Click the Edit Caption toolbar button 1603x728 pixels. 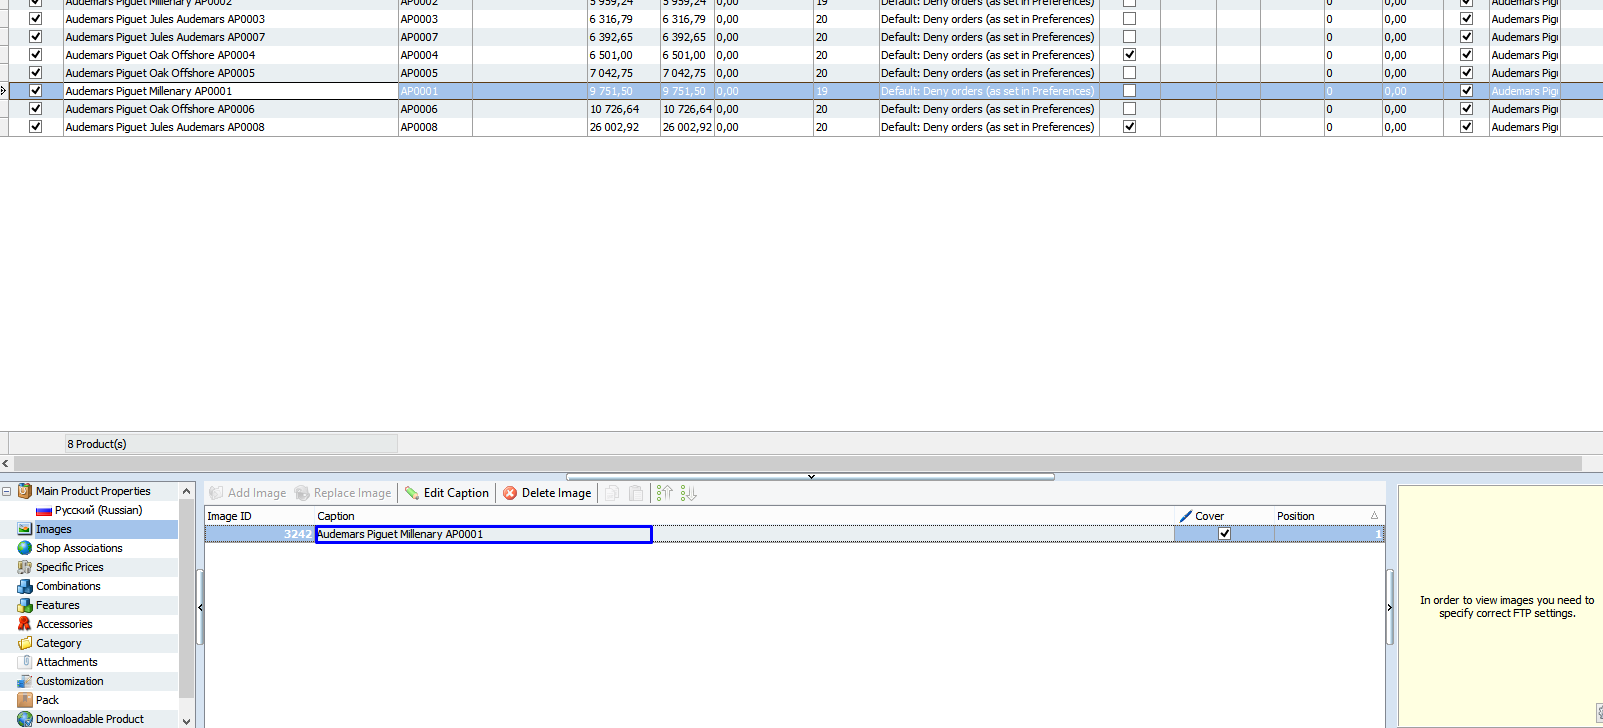pos(446,493)
